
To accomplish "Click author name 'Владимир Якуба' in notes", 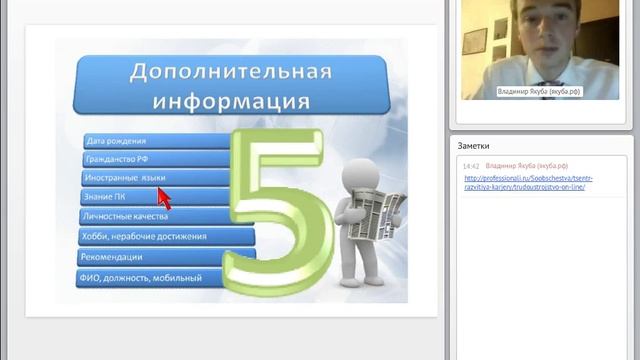I will 527,166.
